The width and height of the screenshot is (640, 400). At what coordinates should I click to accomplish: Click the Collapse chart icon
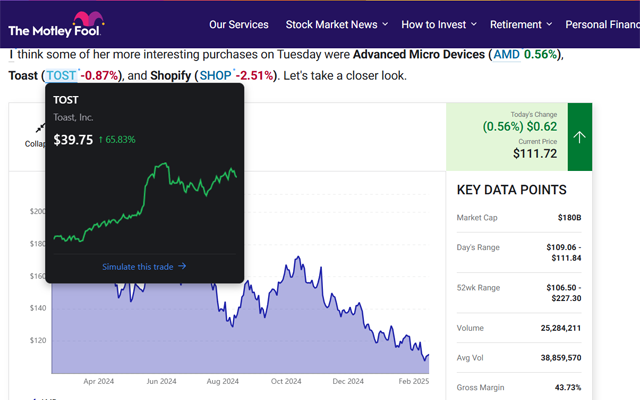40,128
